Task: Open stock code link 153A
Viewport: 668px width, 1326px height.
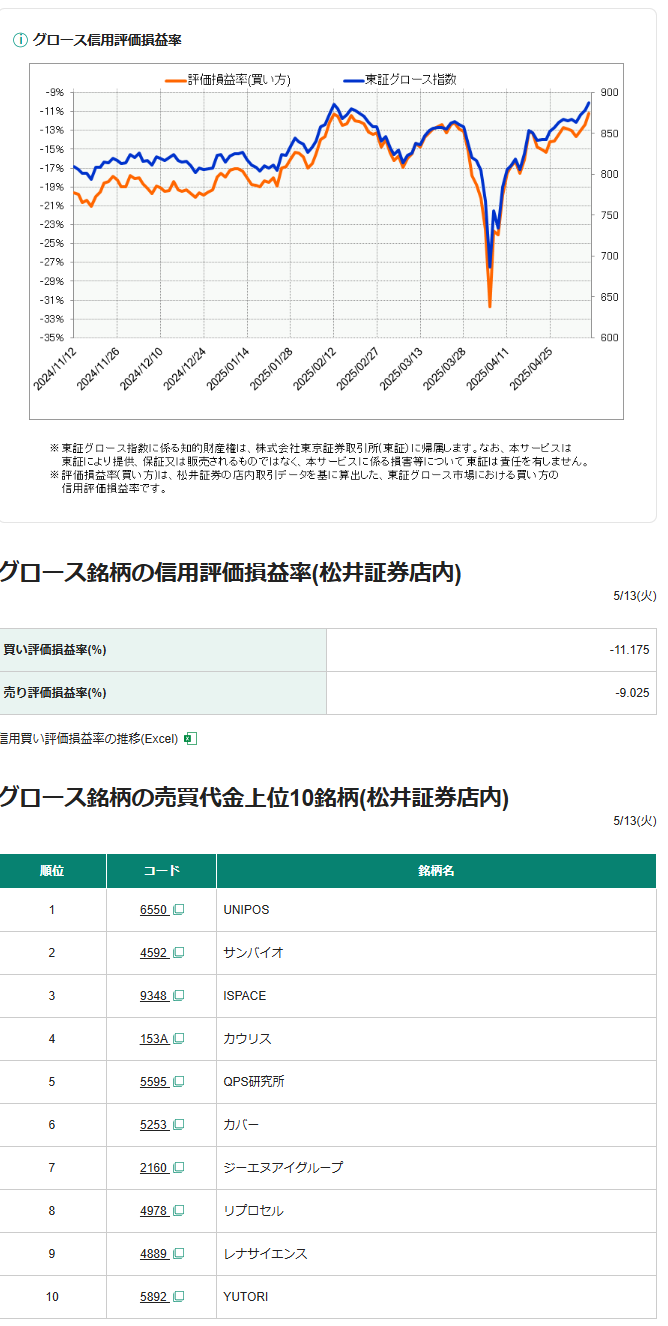Action: pyautogui.click(x=154, y=1039)
